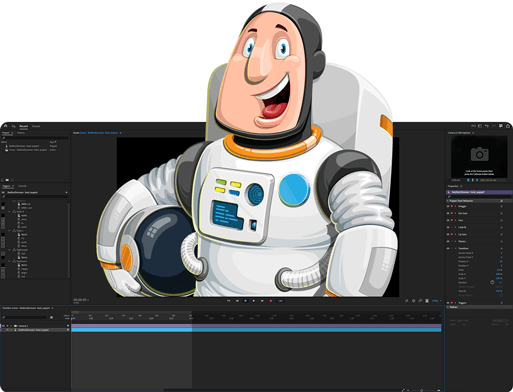Screen dimensions: 513x392
Task: Open the scene zoom percentage dropdown
Action: tap(436, 301)
